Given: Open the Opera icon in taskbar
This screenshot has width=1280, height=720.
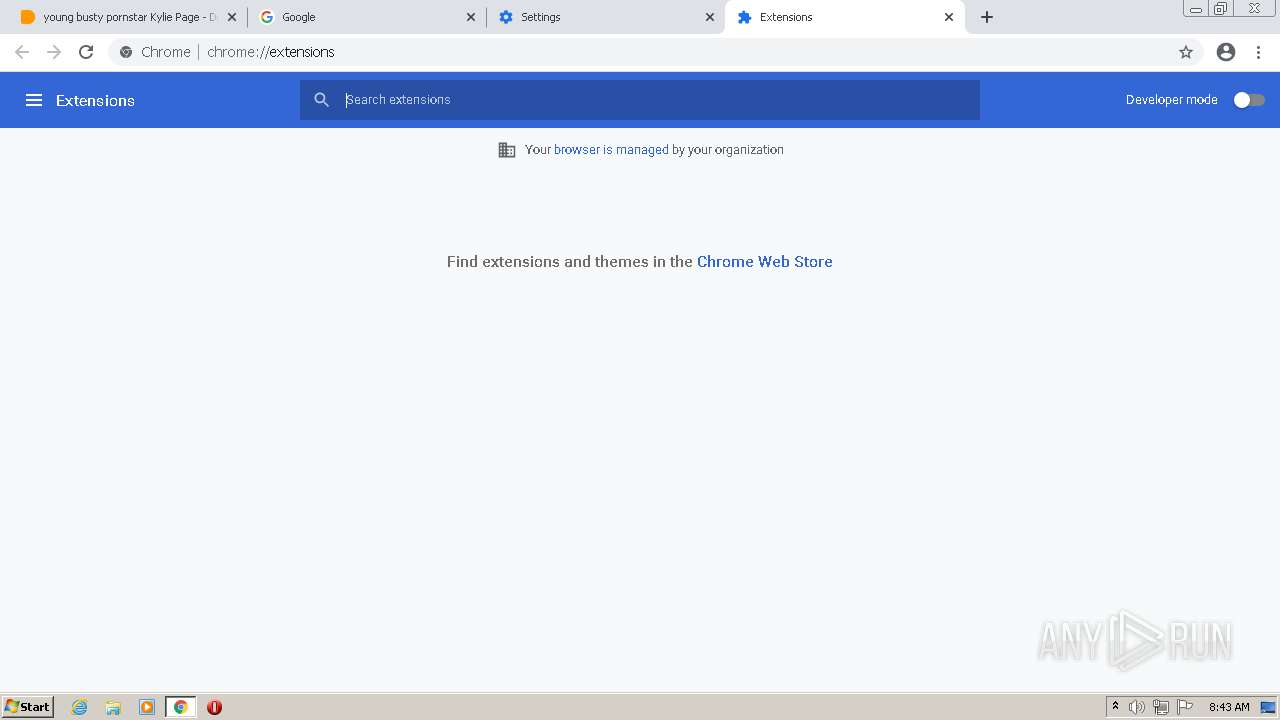Looking at the screenshot, I should (214, 707).
